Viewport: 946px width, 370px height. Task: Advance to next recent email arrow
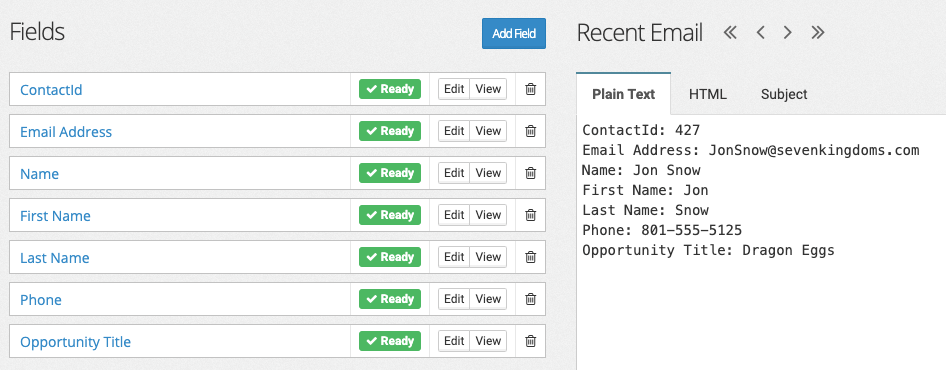pyautogui.click(x=787, y=33)
